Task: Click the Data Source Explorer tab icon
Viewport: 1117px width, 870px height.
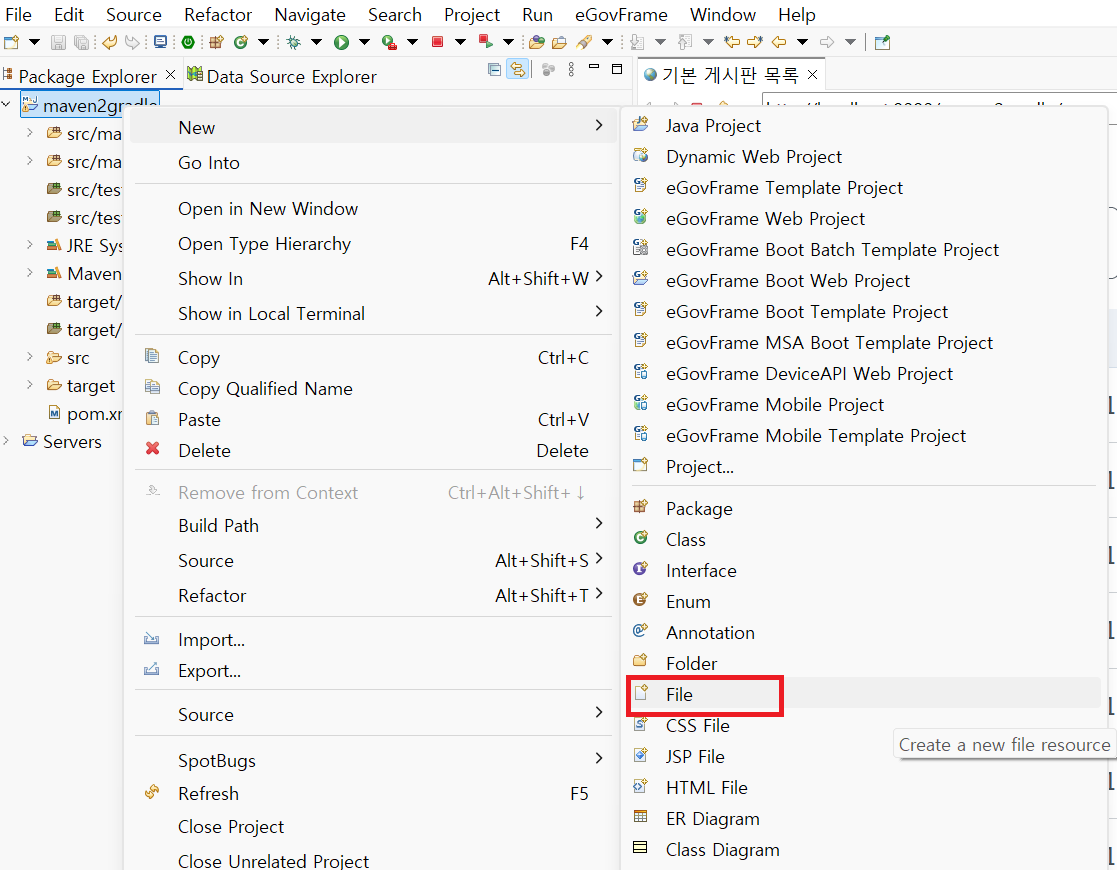Action: coord(195,75)
